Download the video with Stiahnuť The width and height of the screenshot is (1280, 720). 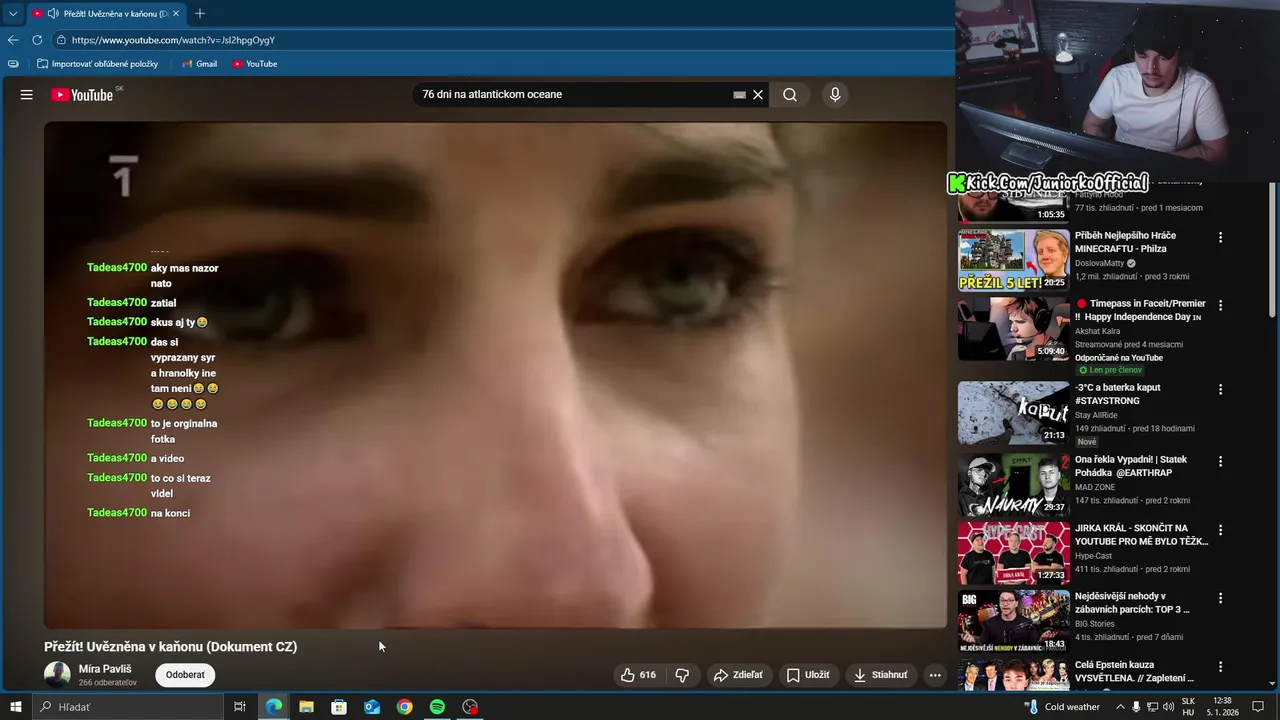pyautogui.click(x=881, y=675)
